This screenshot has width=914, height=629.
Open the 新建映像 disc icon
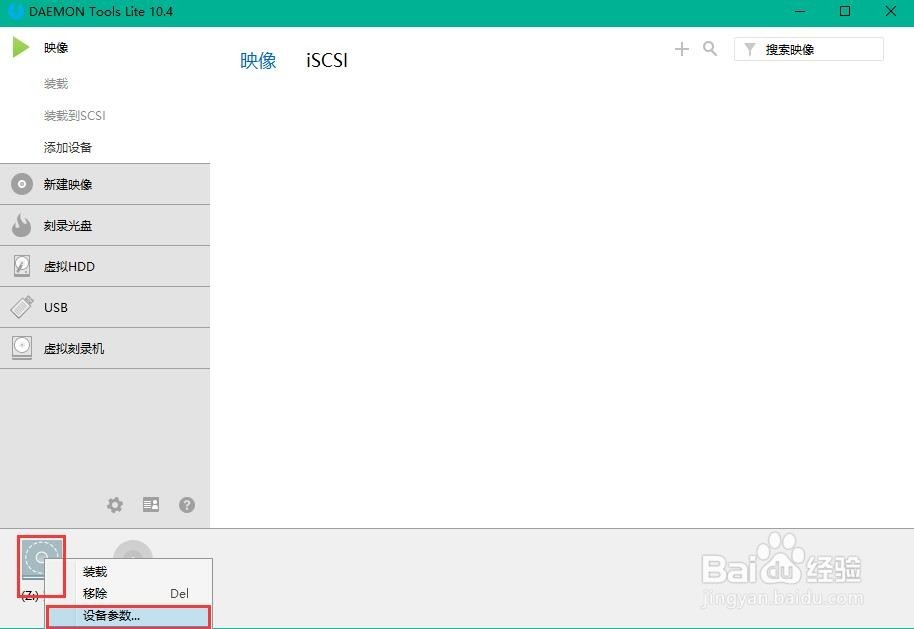pyautogui.click(x=22, y=184)
